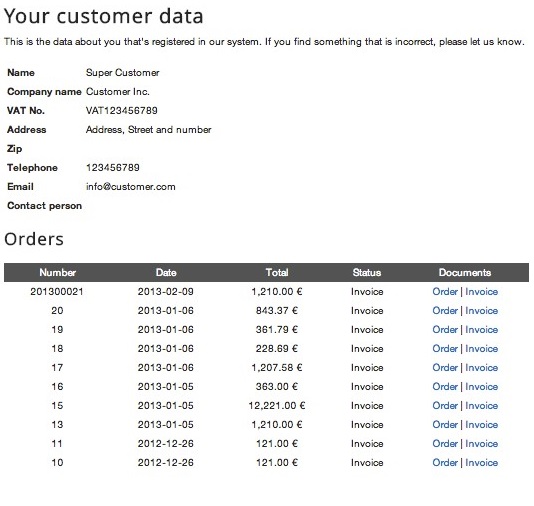Click the VAT number VAT123456789
Image resolution: width=534 pixels, height=506 pixels.
click(x=122, y=111)
